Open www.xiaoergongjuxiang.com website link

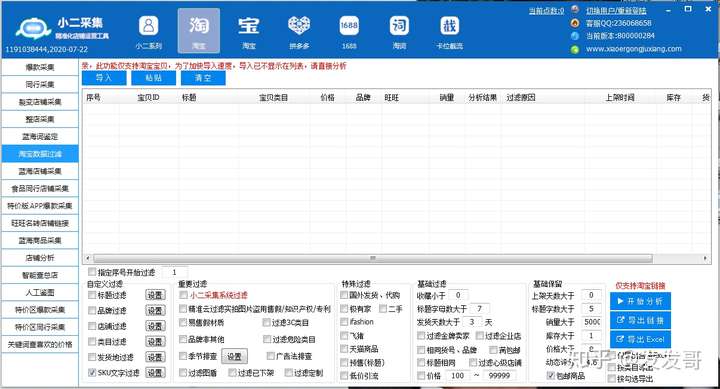pos(634,49)
